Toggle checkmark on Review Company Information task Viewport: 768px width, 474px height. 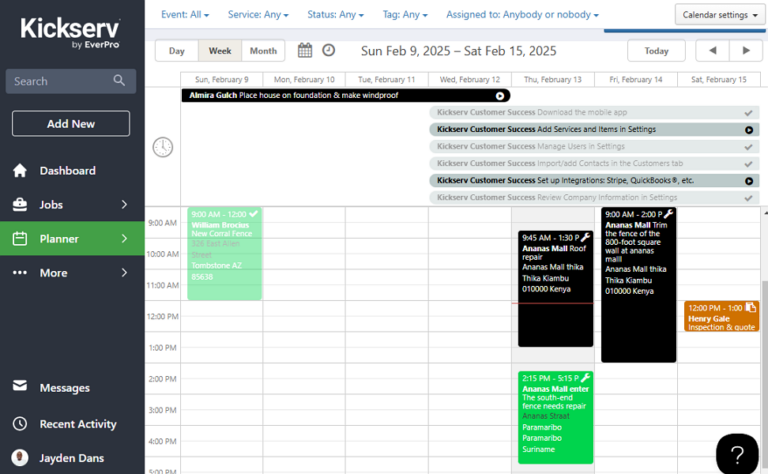[748, 198]
